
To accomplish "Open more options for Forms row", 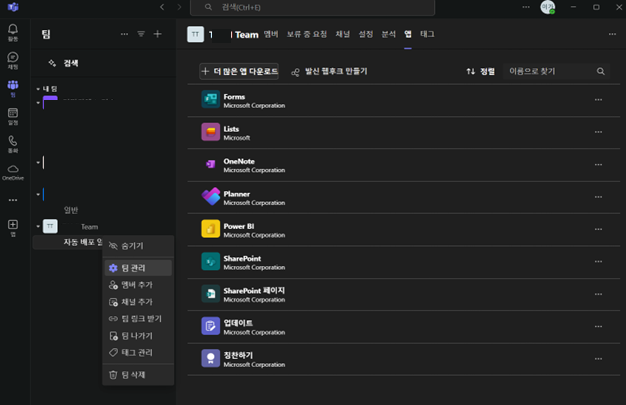I will 598,99.
